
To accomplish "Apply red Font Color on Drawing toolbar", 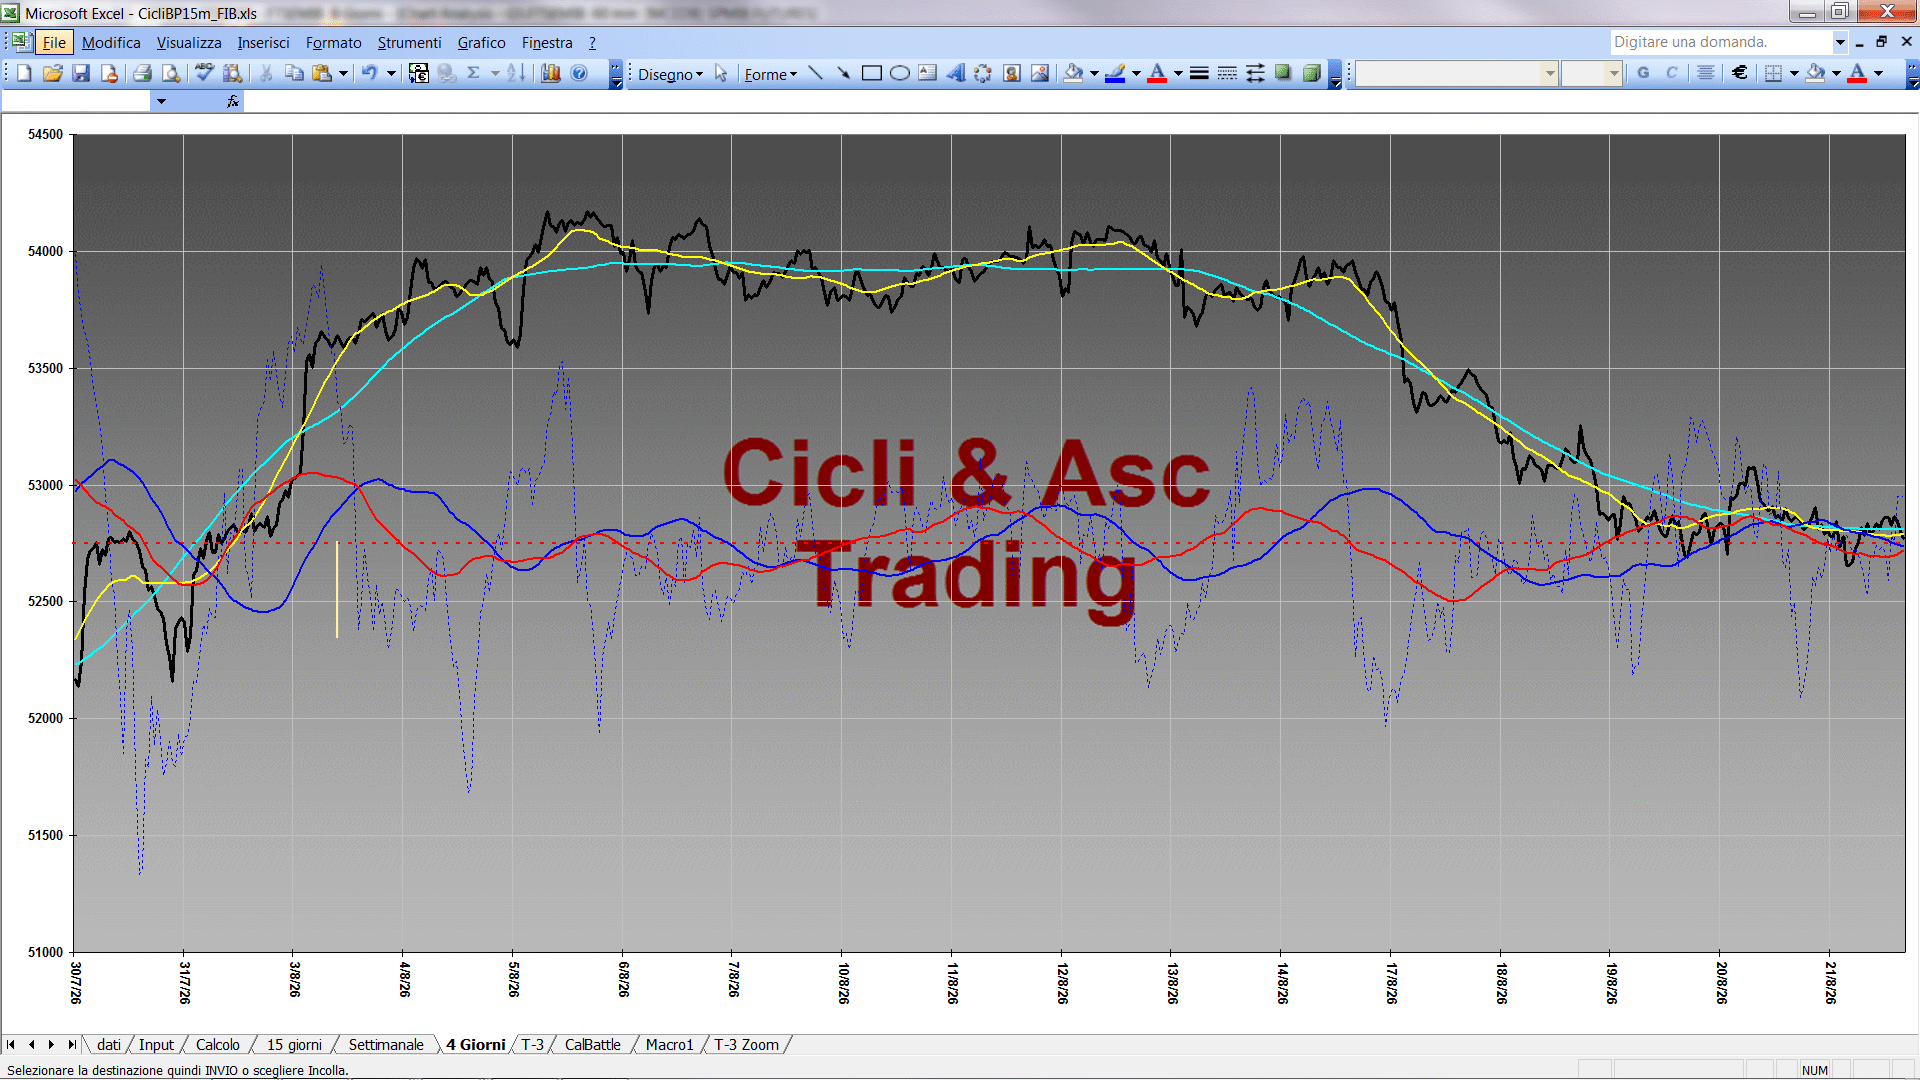I will pyautogui.click(x=1157, y=73).
